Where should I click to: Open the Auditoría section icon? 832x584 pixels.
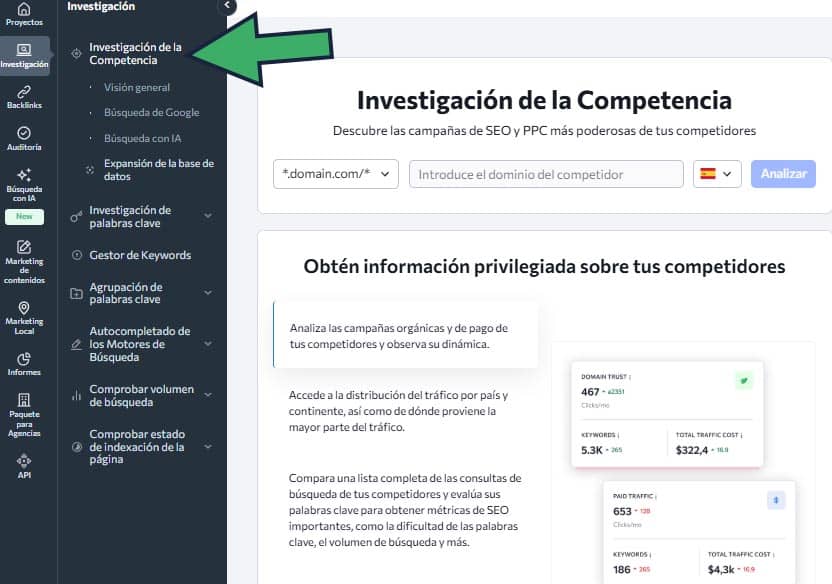click(24, 138)
